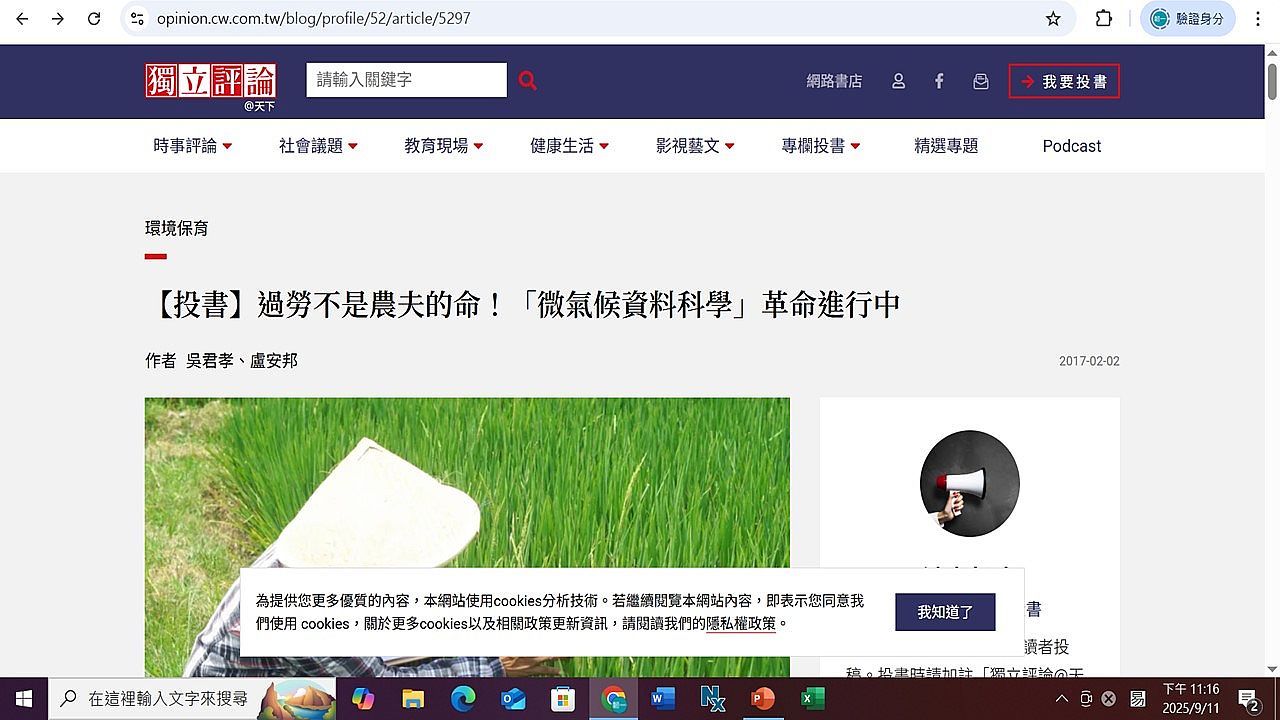Open the 精選專題 menu item

[946, 146]
